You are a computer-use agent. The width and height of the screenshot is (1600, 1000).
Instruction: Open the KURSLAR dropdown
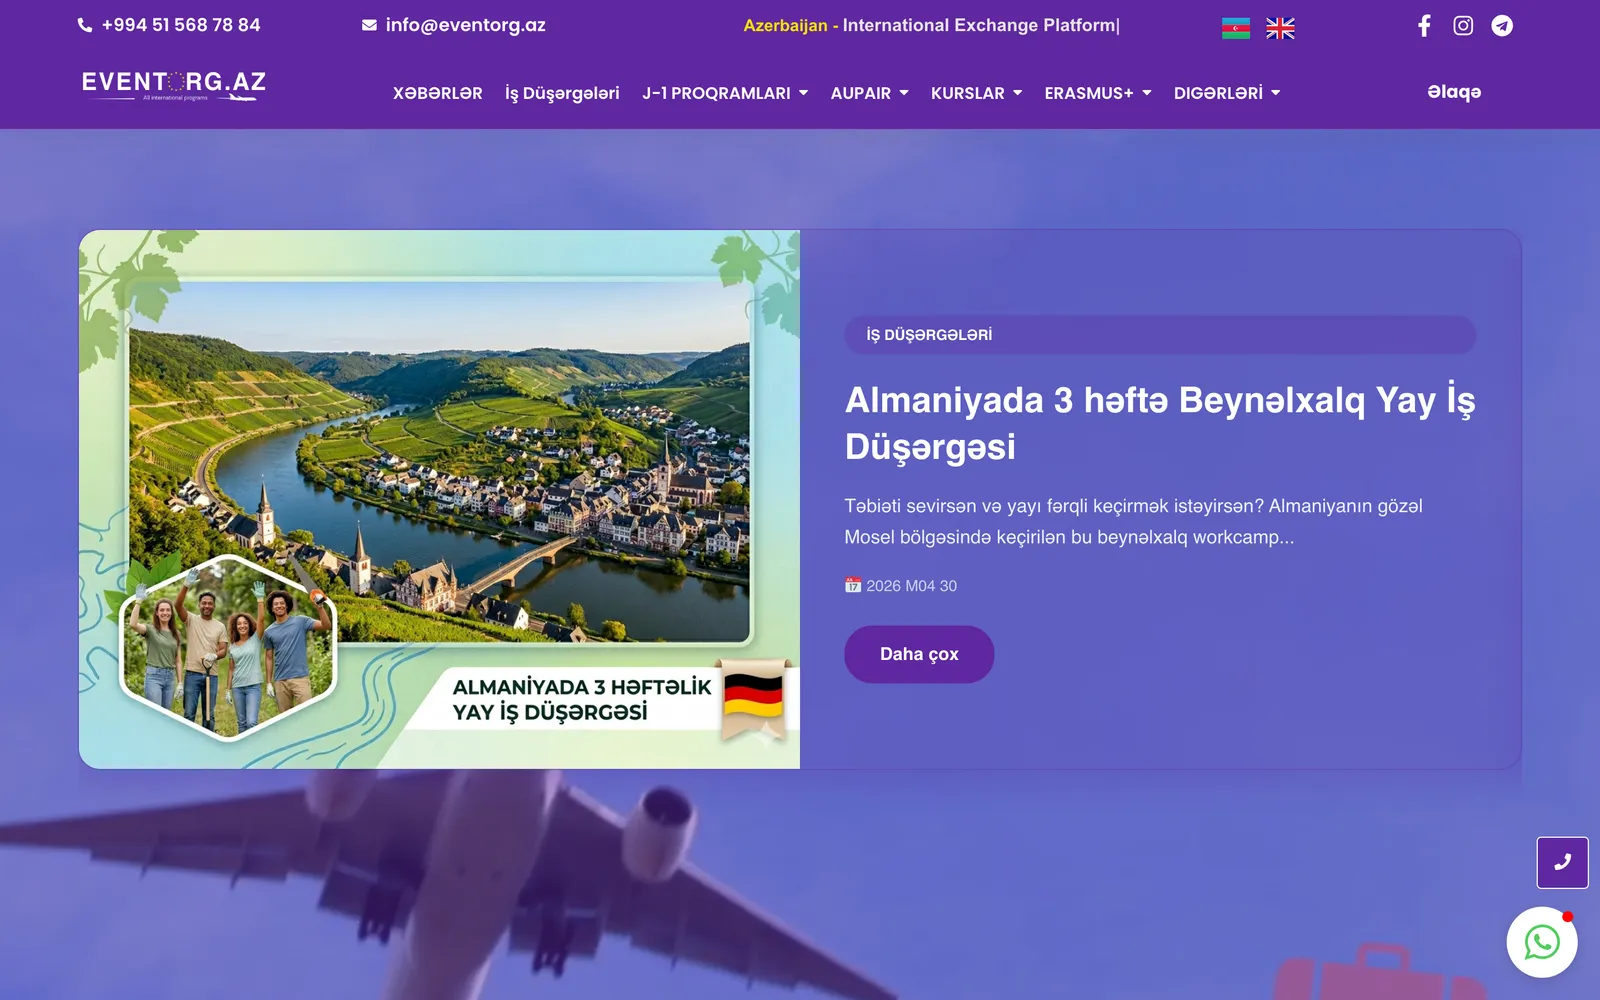point(977,93)
